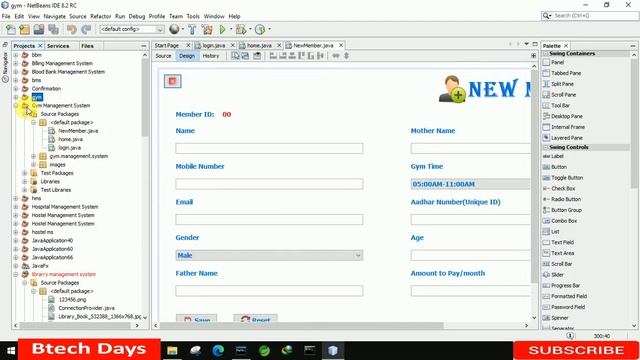
Task: Toggle Selection Mode in designer toolbar
Action: coord(236,56)
